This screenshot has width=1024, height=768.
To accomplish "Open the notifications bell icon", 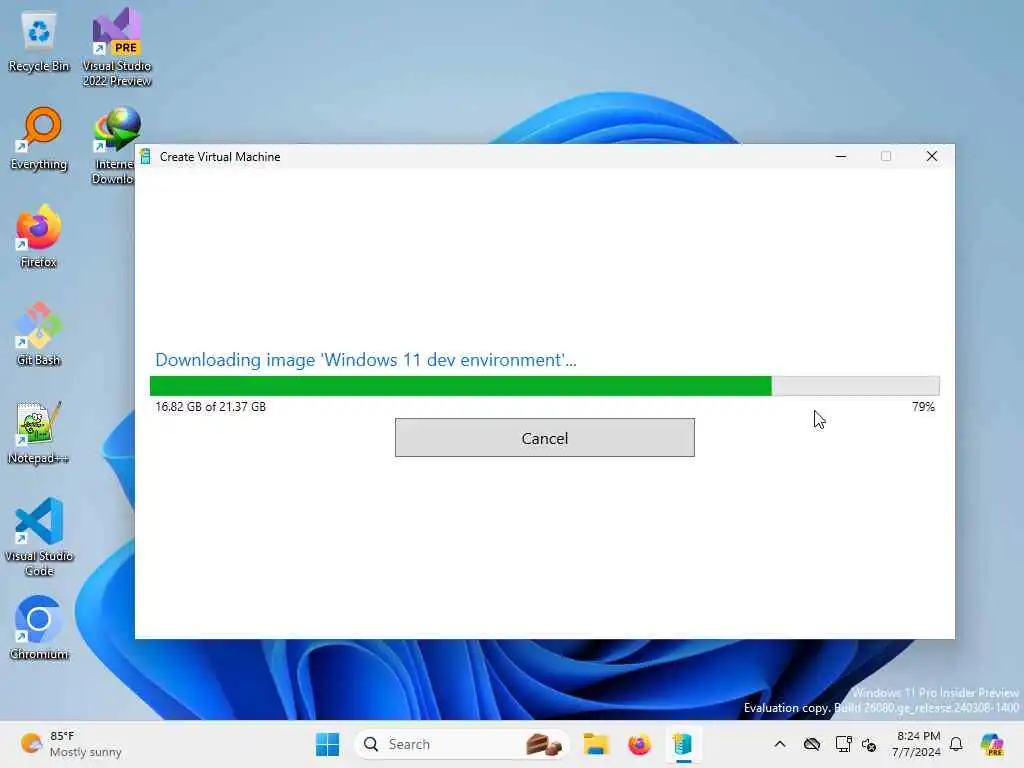I will 956,744.
